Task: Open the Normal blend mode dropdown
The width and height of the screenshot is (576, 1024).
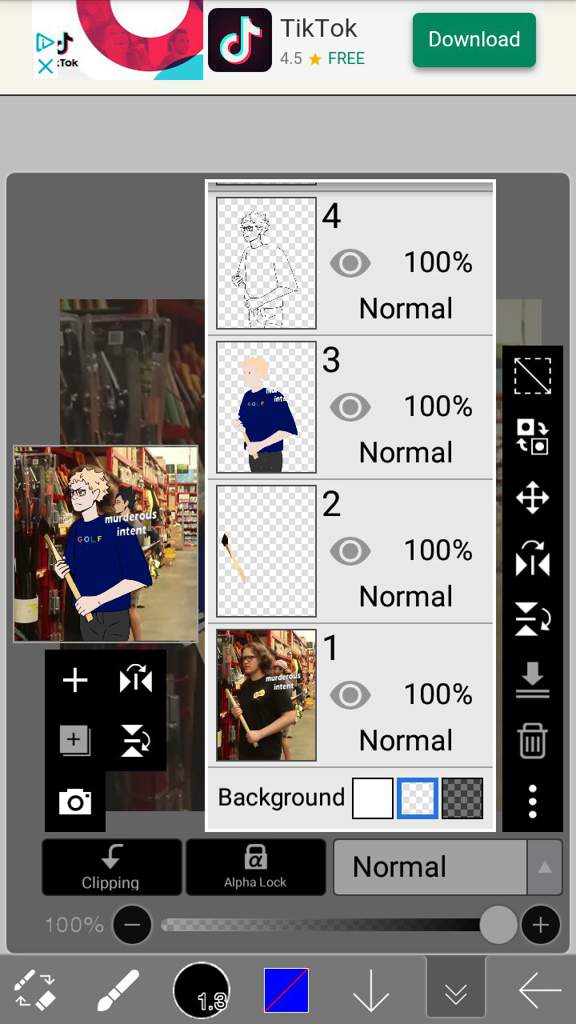Action: pyautogui.click(x=430, y=867)
